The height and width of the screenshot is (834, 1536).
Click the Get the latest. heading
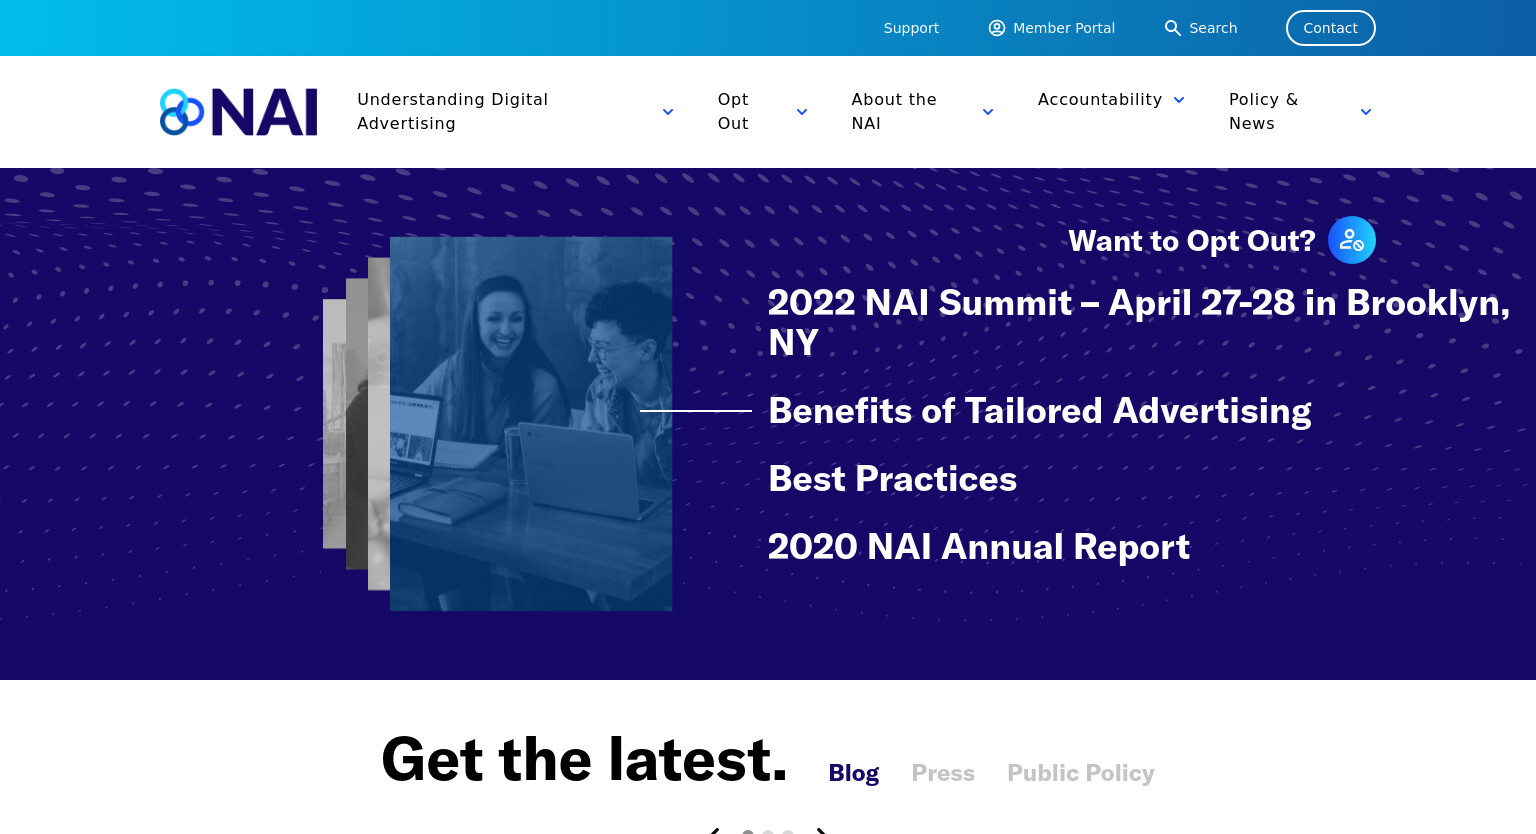pos(584,759)
